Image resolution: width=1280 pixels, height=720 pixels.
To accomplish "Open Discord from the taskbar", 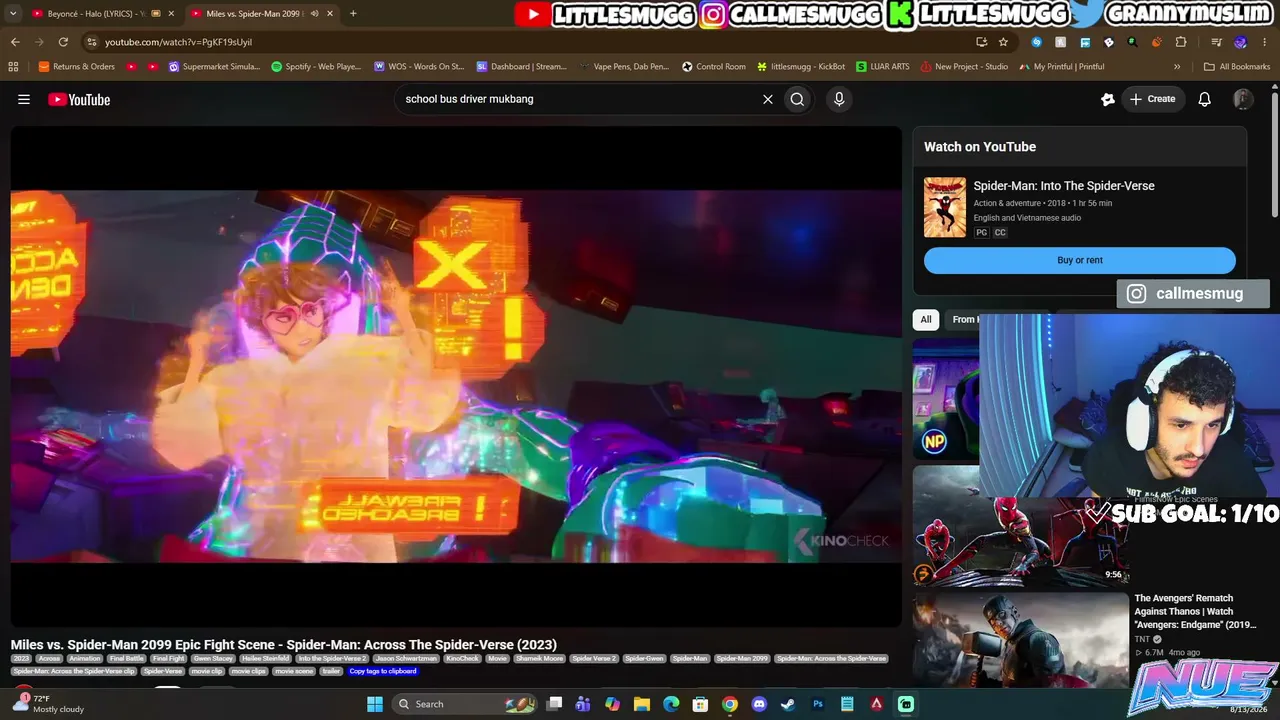I will point(759,704).
